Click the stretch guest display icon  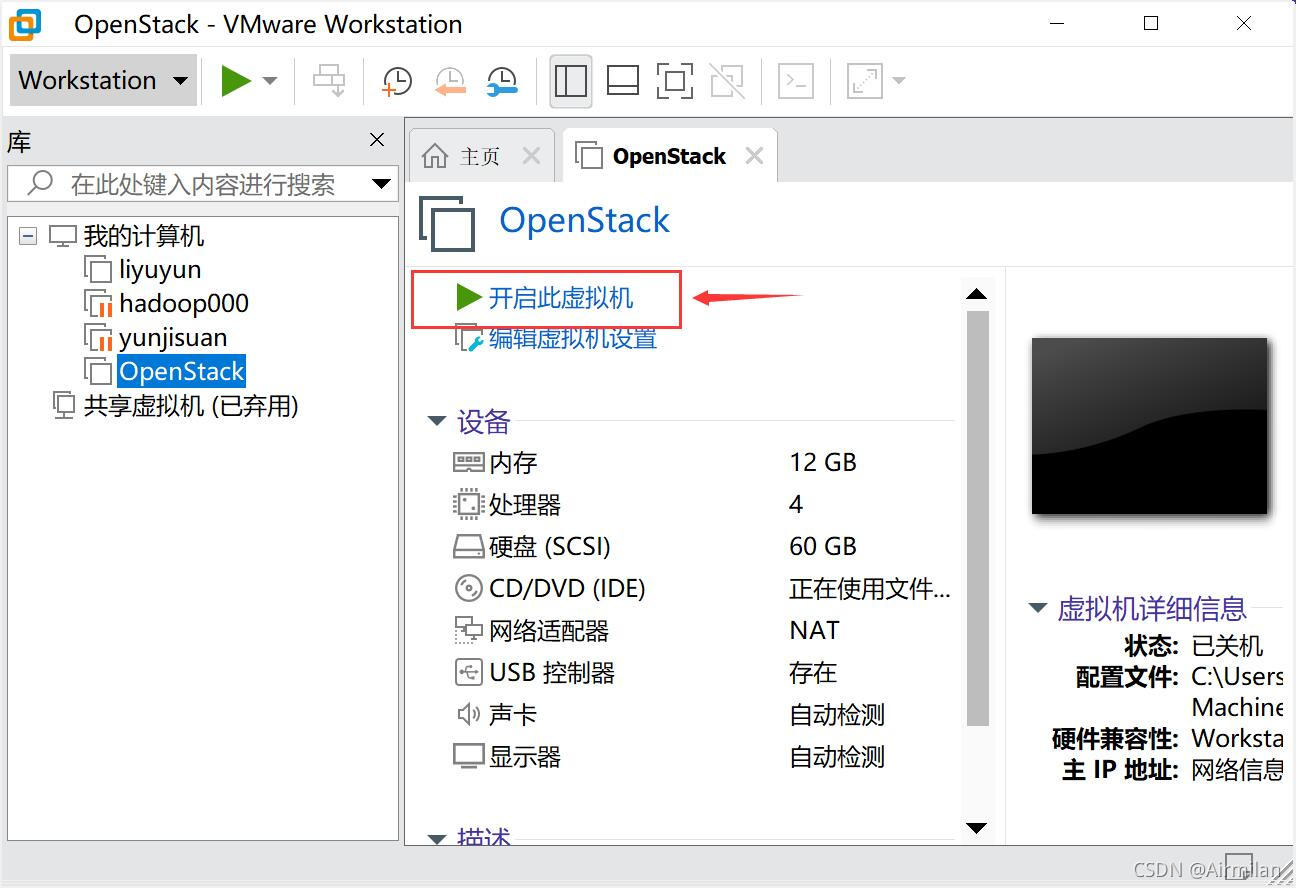click(x=865, y=81)
